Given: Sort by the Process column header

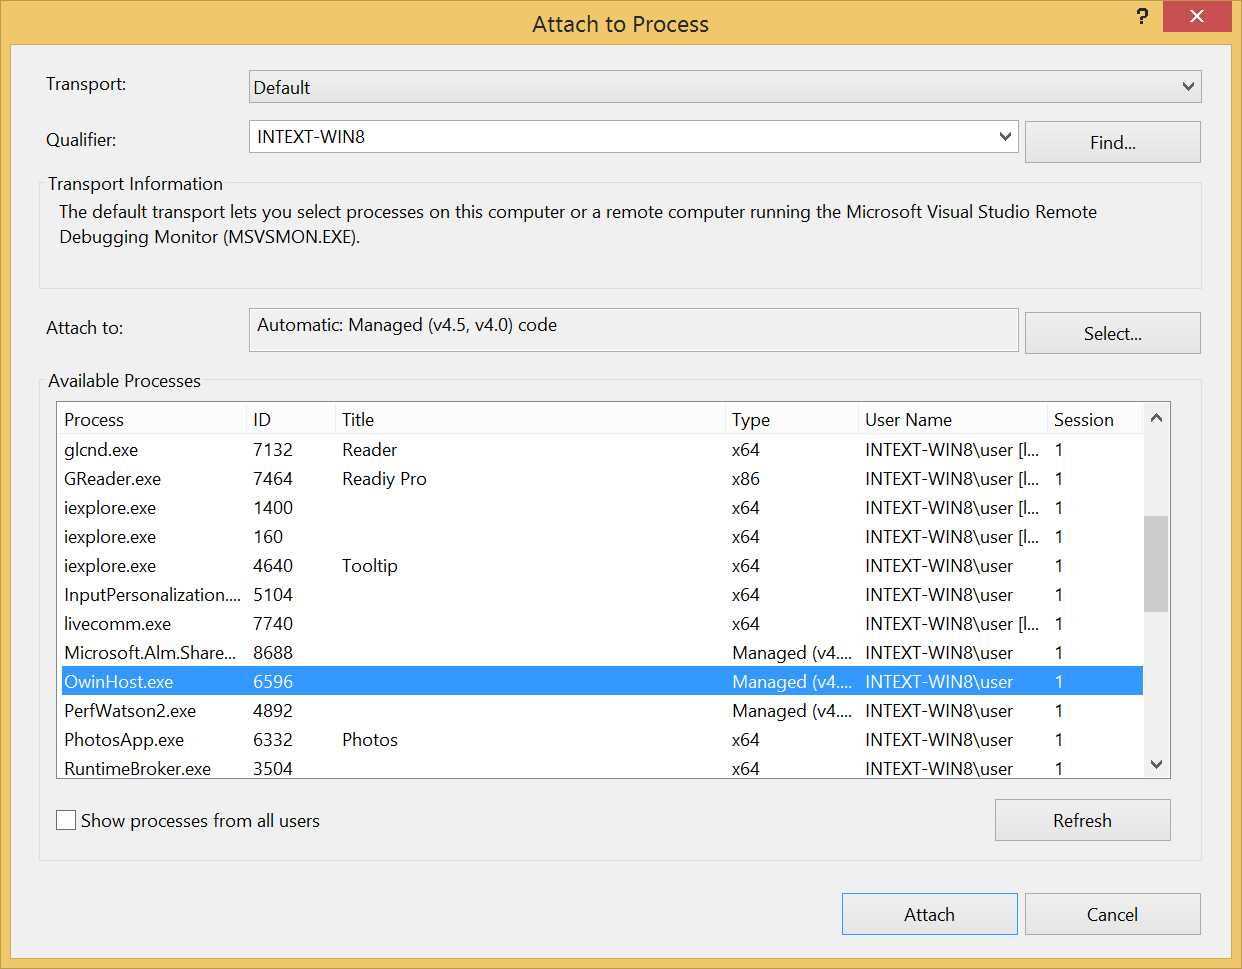Looking at the screenshot, I should (152, 419).
